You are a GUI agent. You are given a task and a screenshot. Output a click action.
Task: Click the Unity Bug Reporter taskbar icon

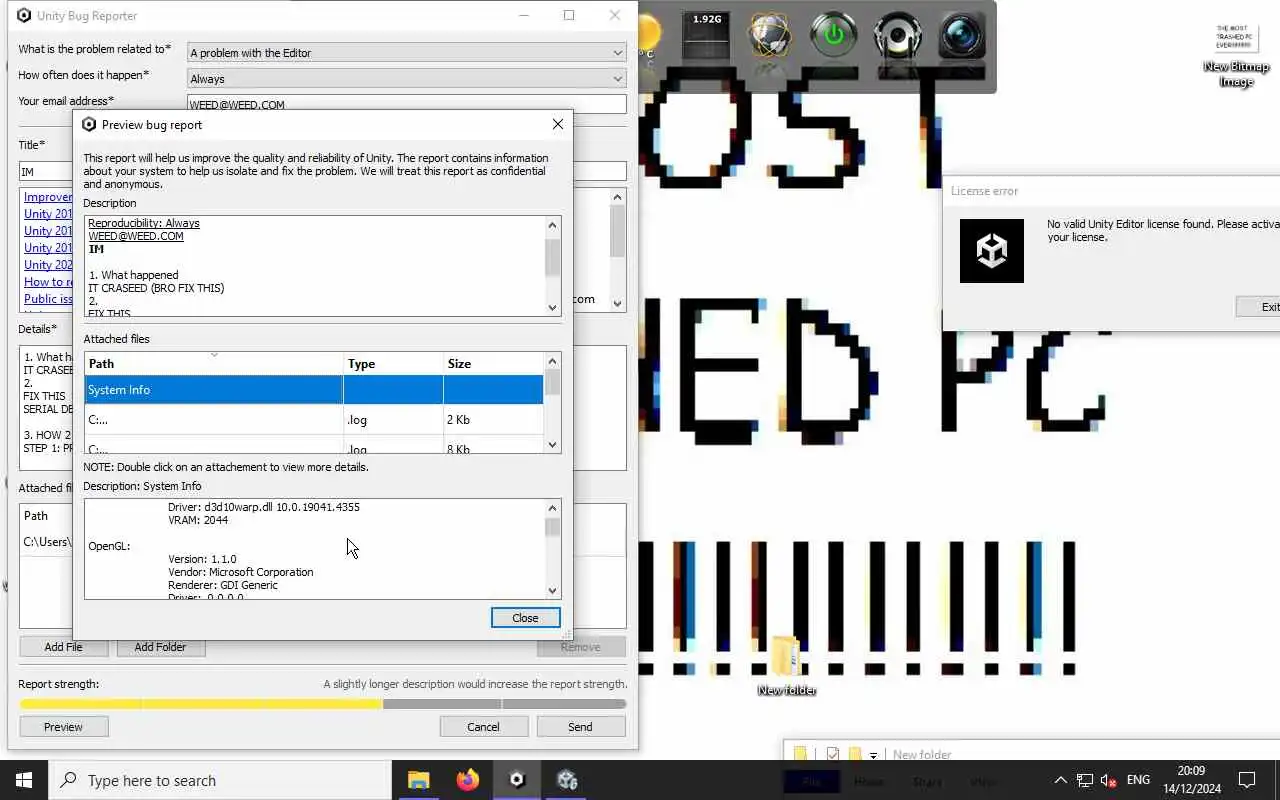click(x=517, y=780)
